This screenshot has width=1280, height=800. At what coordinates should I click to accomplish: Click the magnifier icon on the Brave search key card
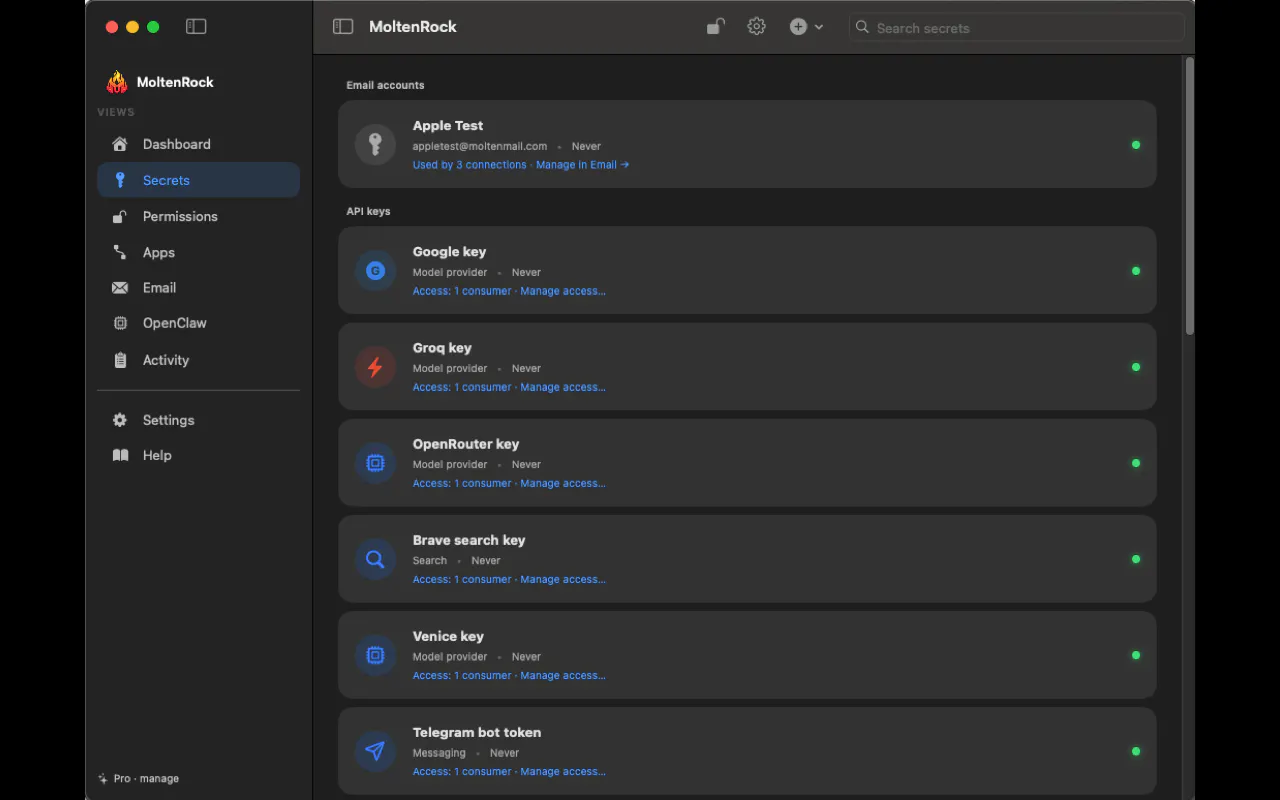(x=375, y=559)
